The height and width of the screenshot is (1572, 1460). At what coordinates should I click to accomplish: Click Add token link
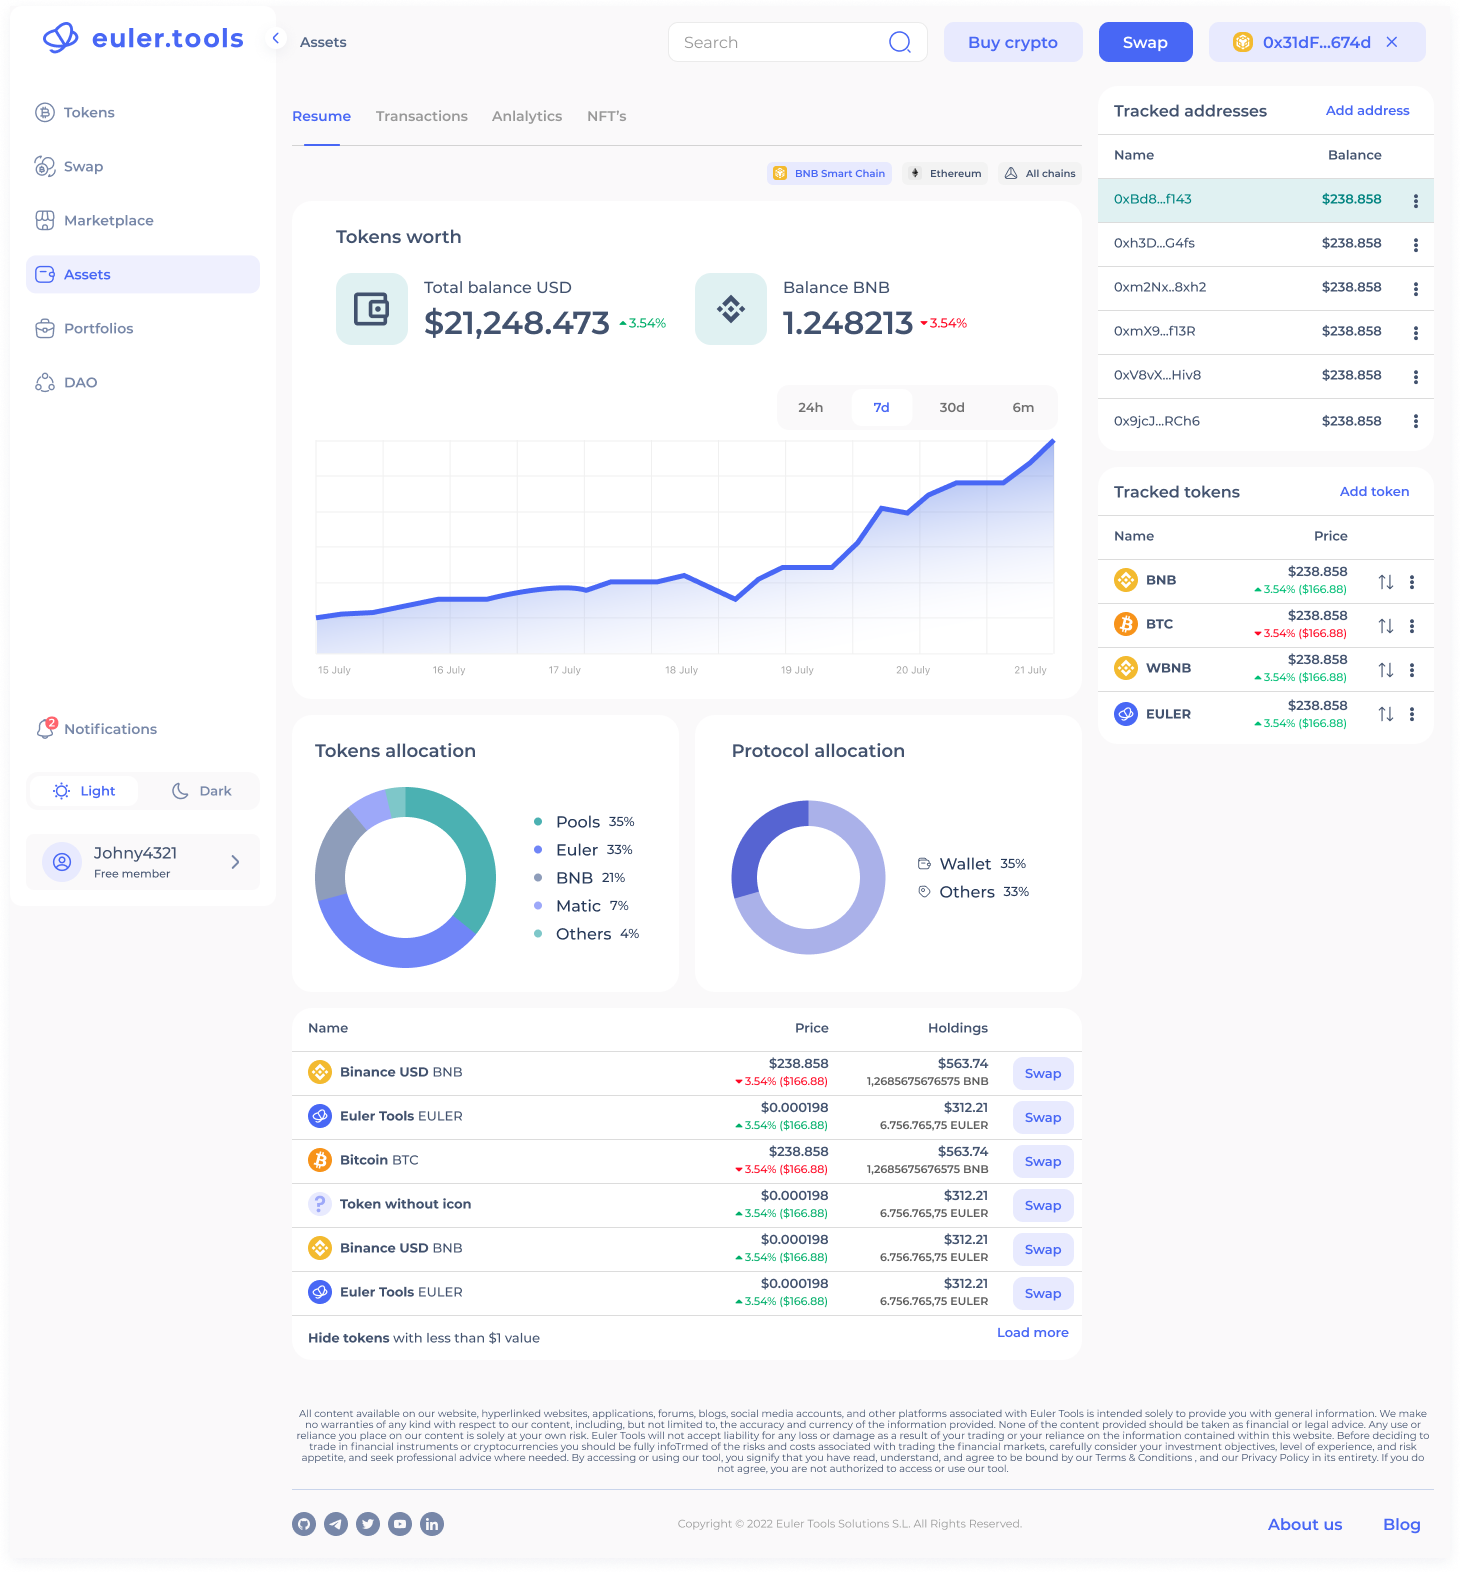pyautogui.click(x=1374, y=491)
